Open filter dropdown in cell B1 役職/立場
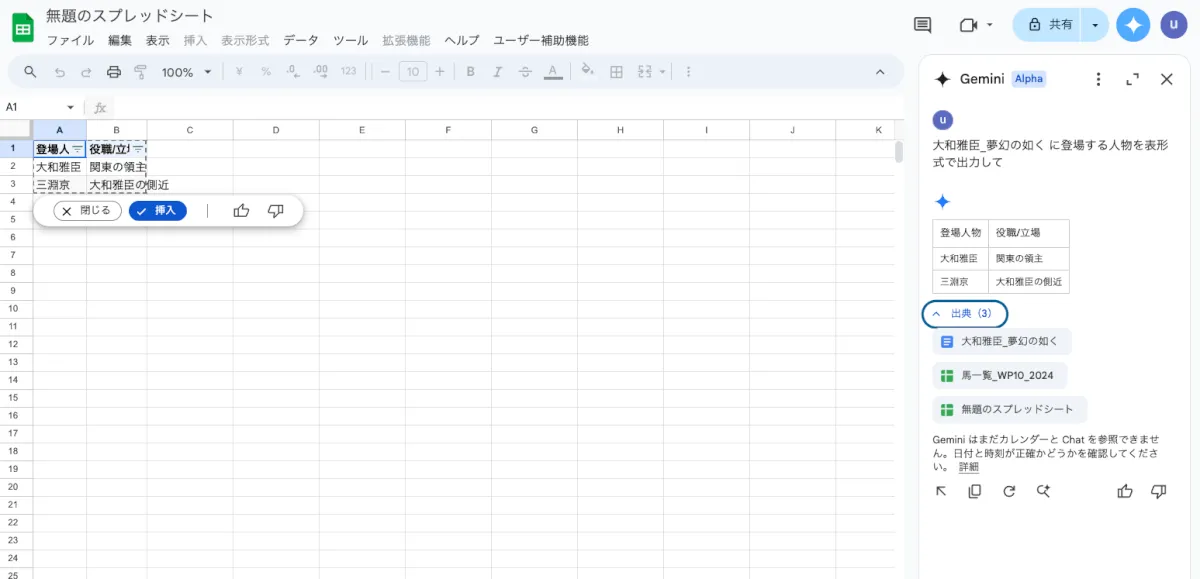This screenshot has height=579, width=1200. pos(138,149)
